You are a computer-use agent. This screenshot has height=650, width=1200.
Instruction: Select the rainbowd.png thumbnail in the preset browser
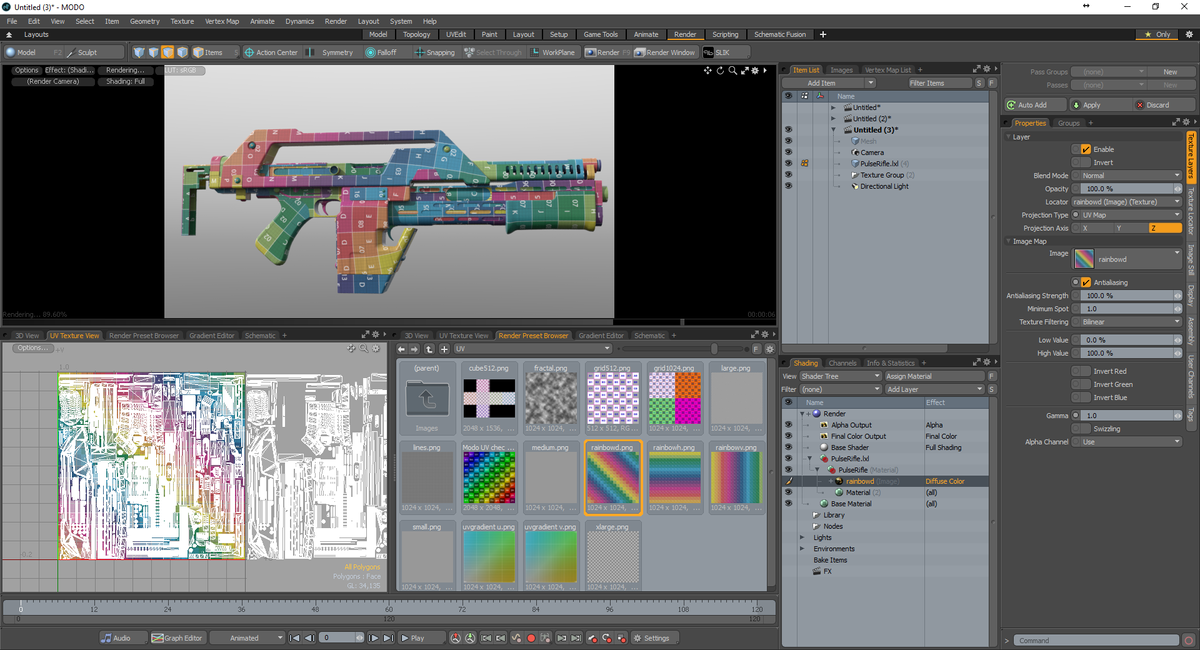coord(613,478)
